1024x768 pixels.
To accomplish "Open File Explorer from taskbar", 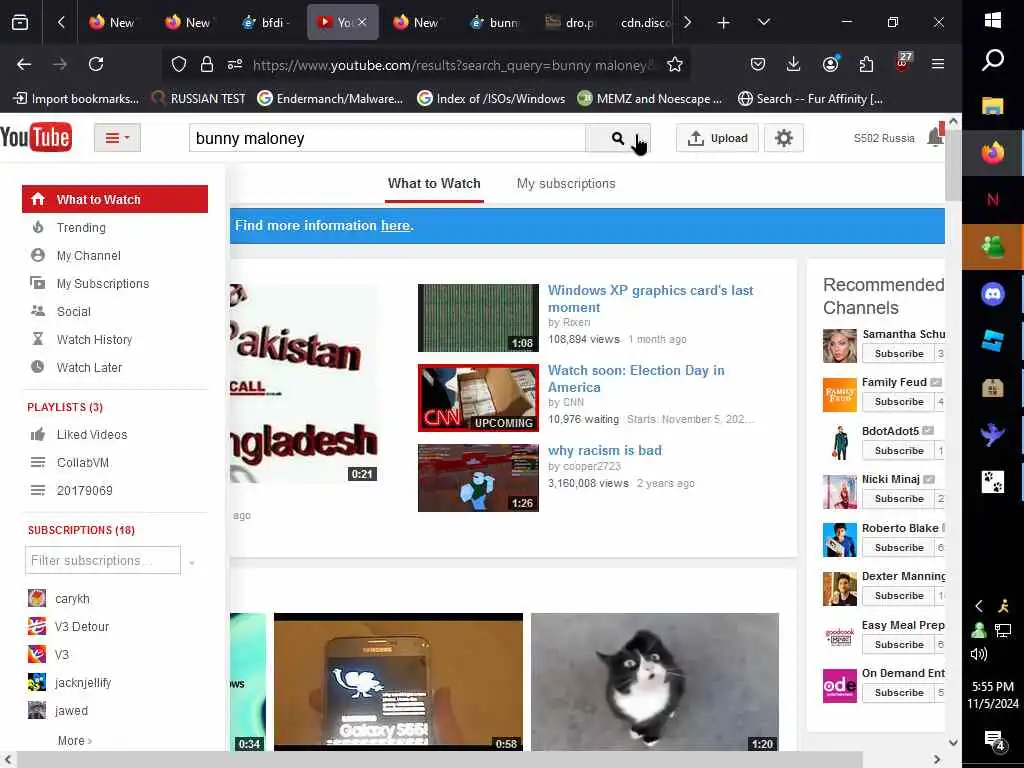I will pyautogui.click(x=993, y=106).
